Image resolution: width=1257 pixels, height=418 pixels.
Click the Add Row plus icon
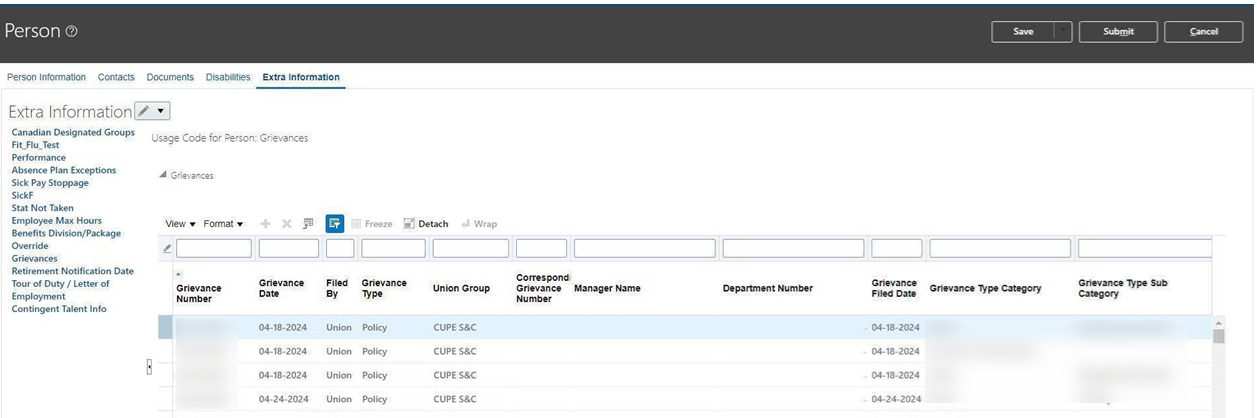pos(266,224)
